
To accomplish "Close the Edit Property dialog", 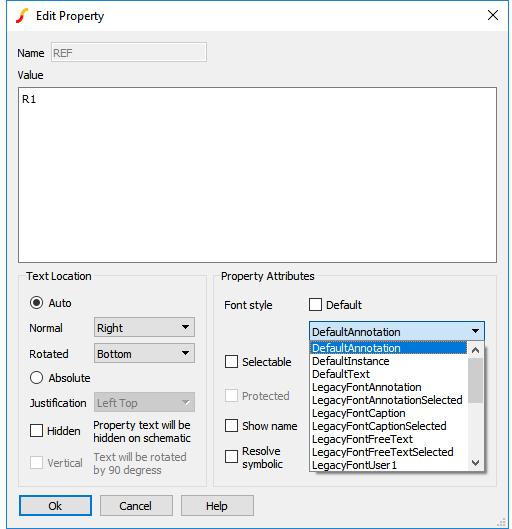I will pyautogui.click(x=493, y=15).
